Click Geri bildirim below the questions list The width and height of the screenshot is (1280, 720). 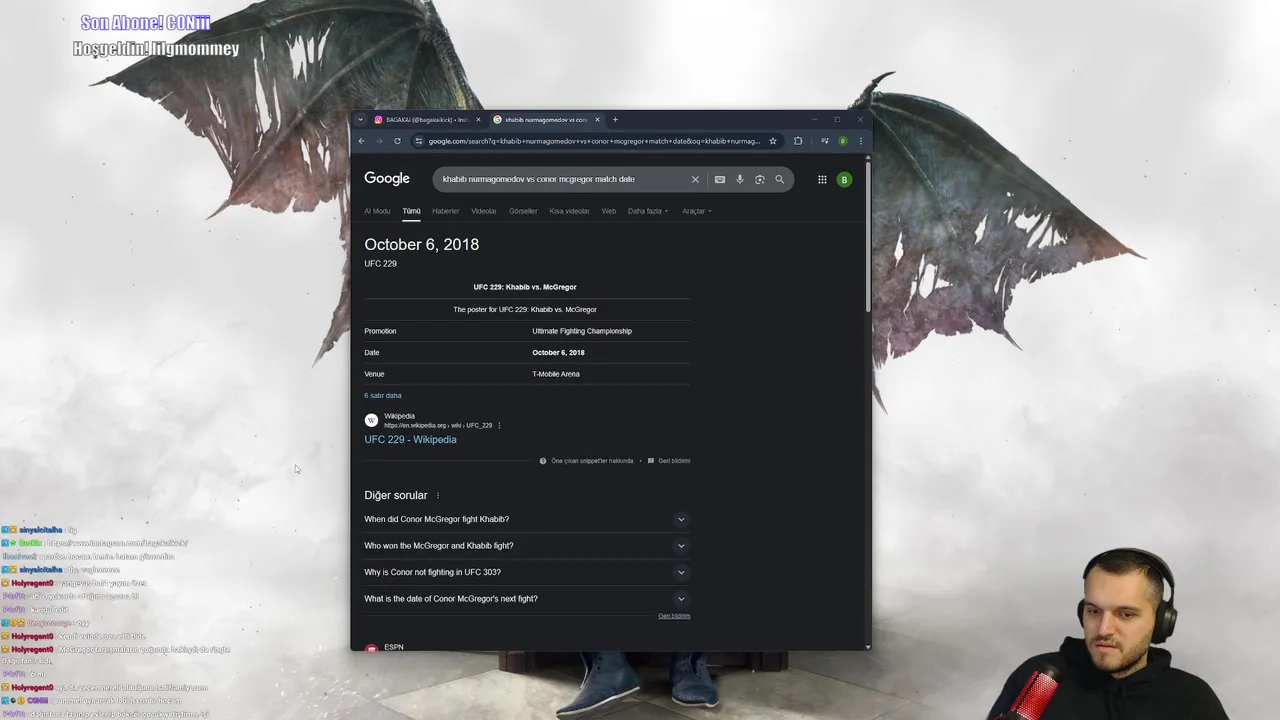point(674,616)
